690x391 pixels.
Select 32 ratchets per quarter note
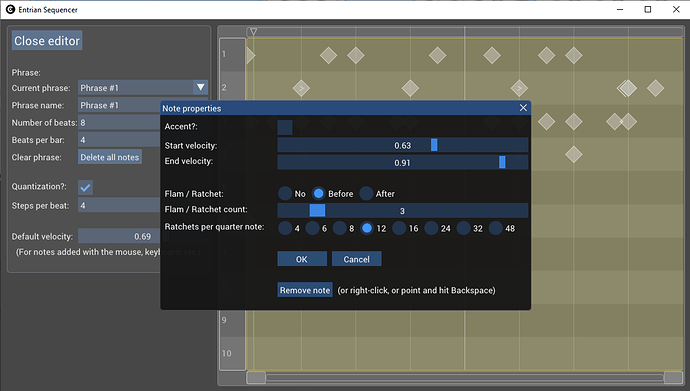[463, 228]
